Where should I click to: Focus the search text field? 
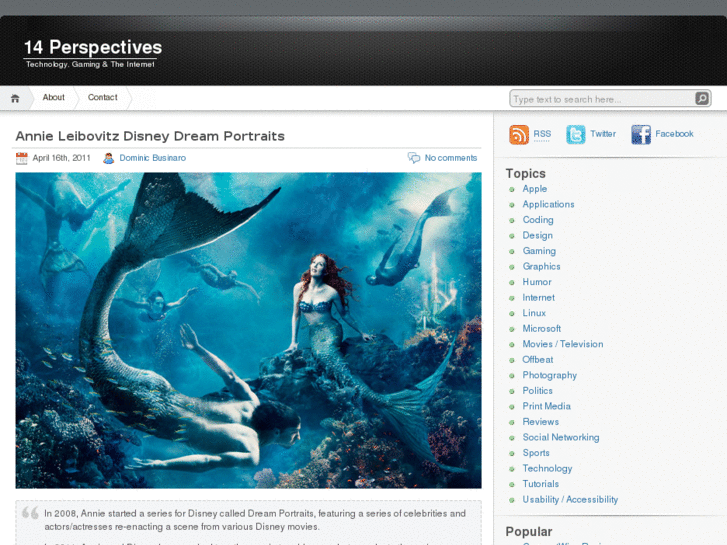(602, 99)
